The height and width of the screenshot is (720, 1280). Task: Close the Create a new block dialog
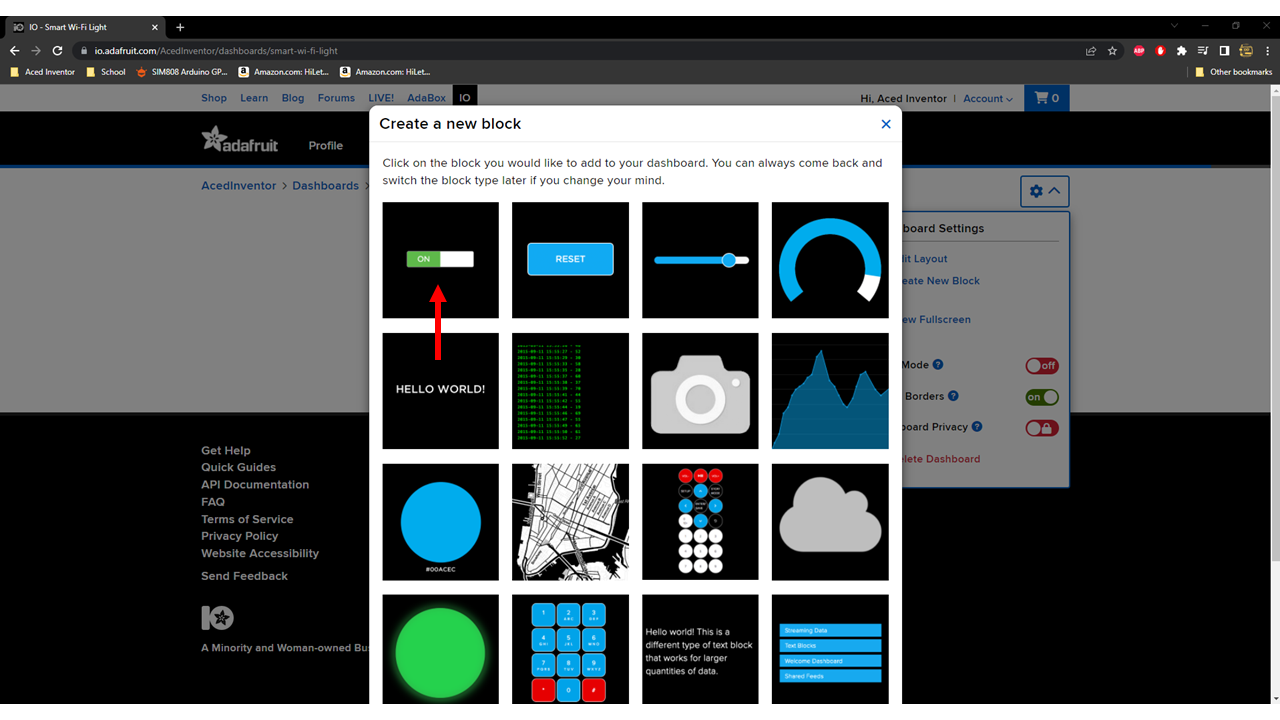tap(885, 124)
